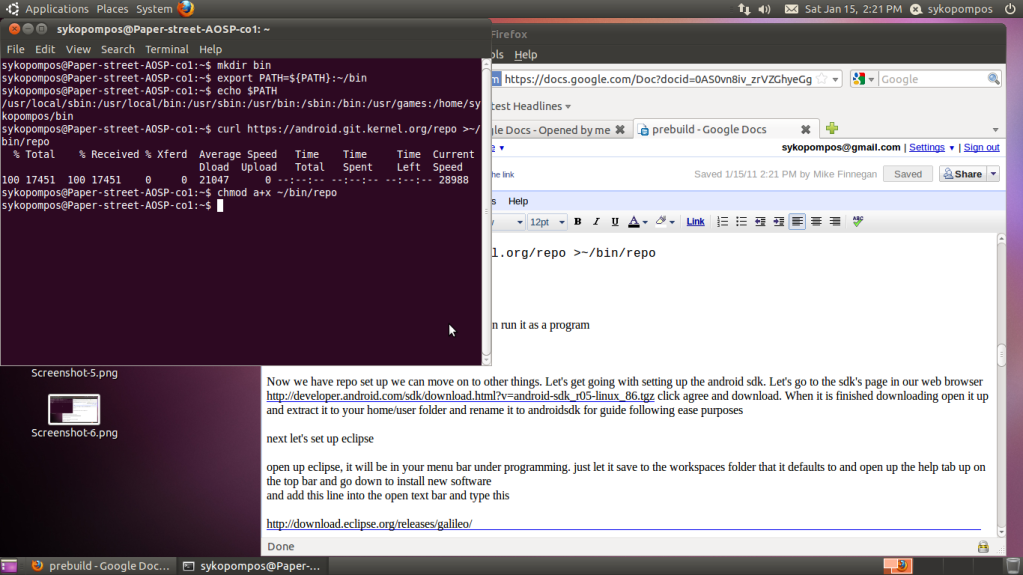Insert a numbered list
The width and height of the screenshot is (1023, 575).
coord(722,222)
